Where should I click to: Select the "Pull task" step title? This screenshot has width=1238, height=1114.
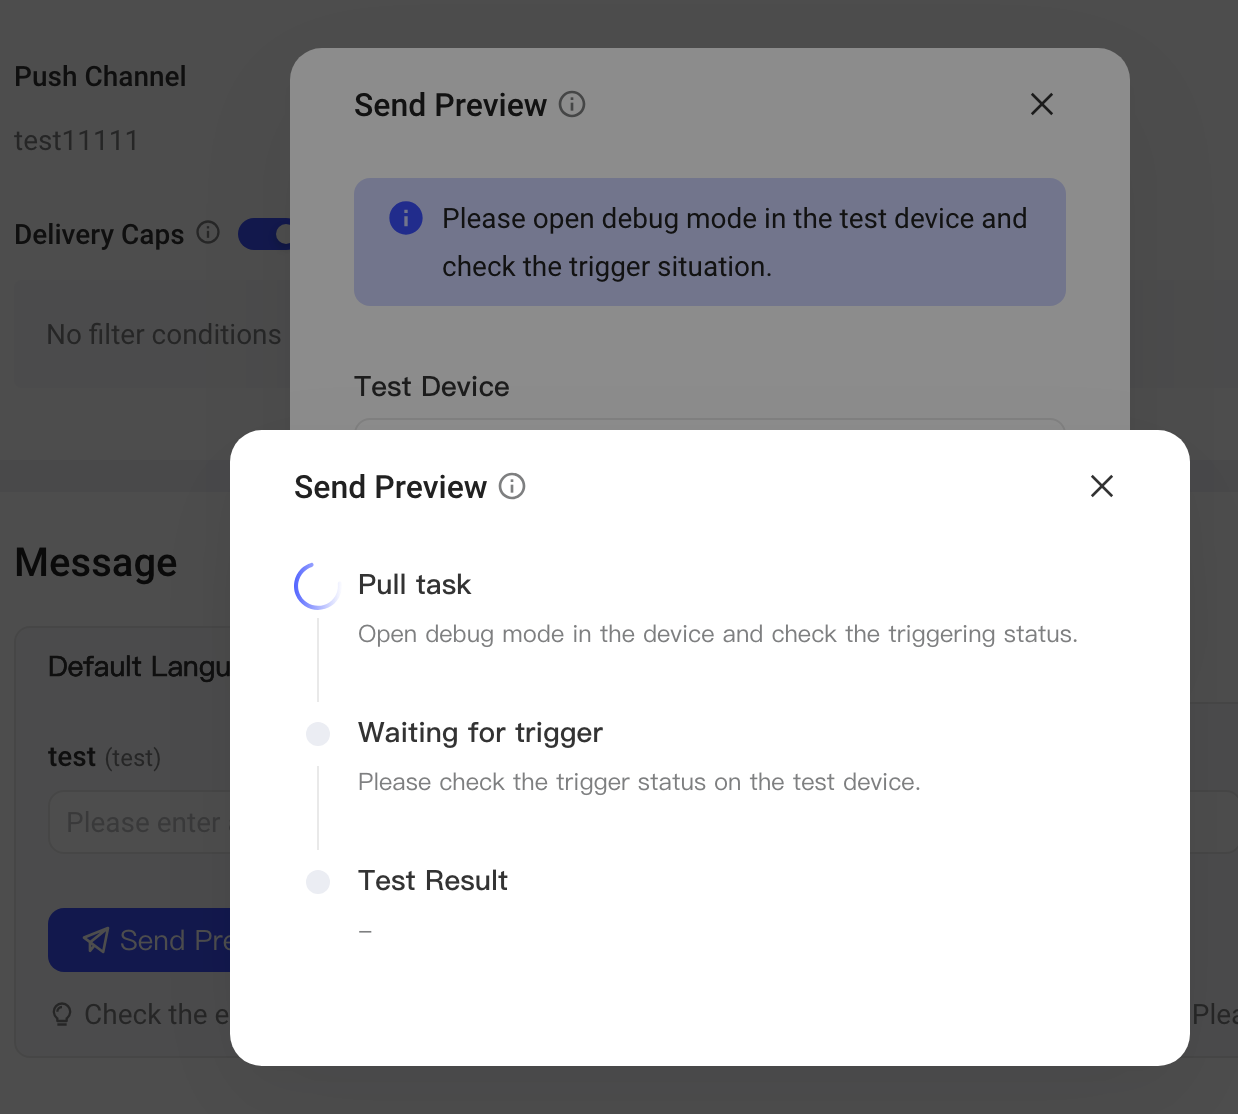coord(414,585)
